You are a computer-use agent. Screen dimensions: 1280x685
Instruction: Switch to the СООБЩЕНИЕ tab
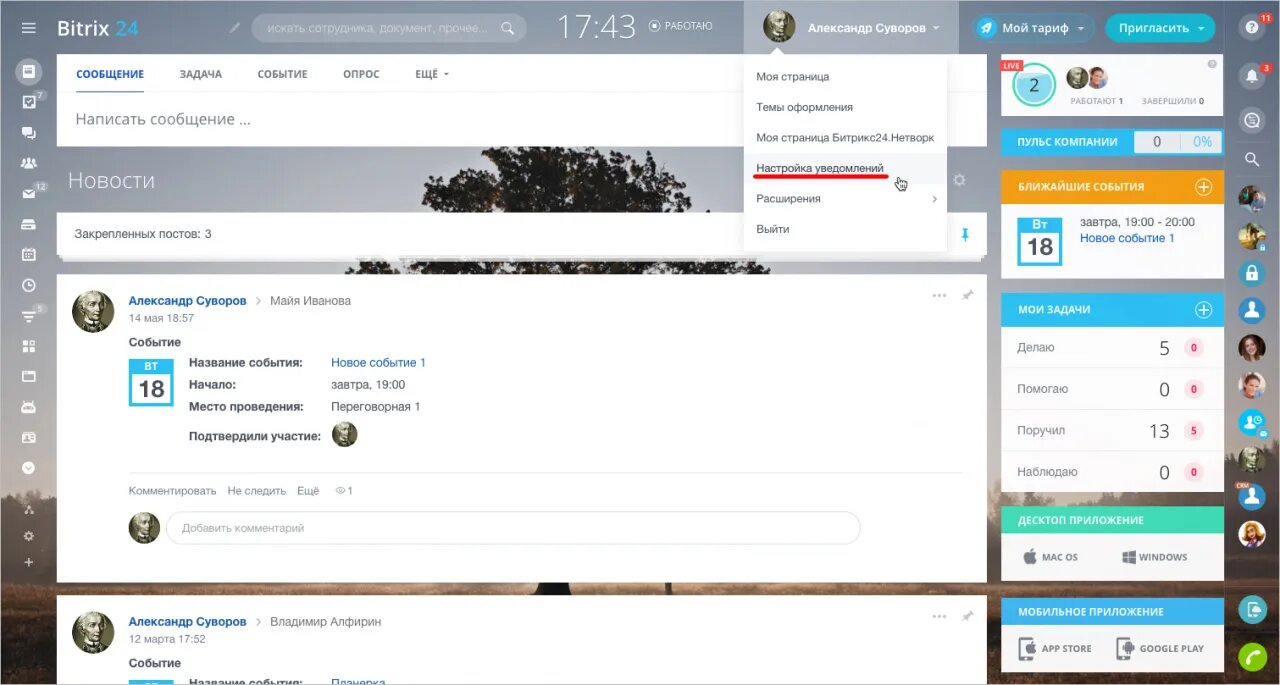click(x=110, y=74)
